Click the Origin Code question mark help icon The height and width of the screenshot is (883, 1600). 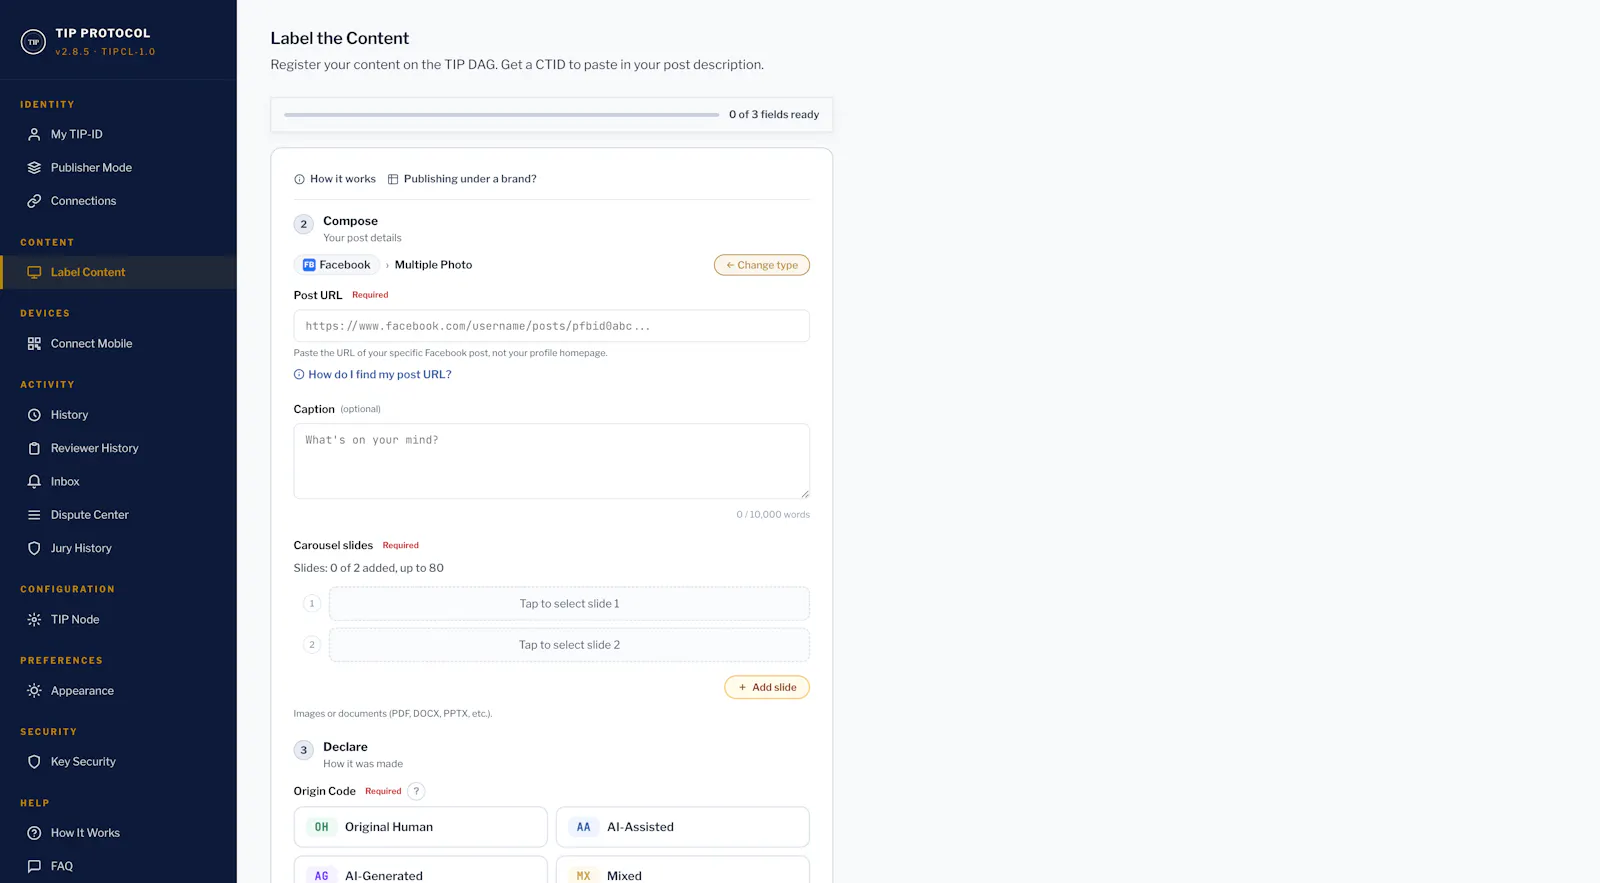[416, 792]
